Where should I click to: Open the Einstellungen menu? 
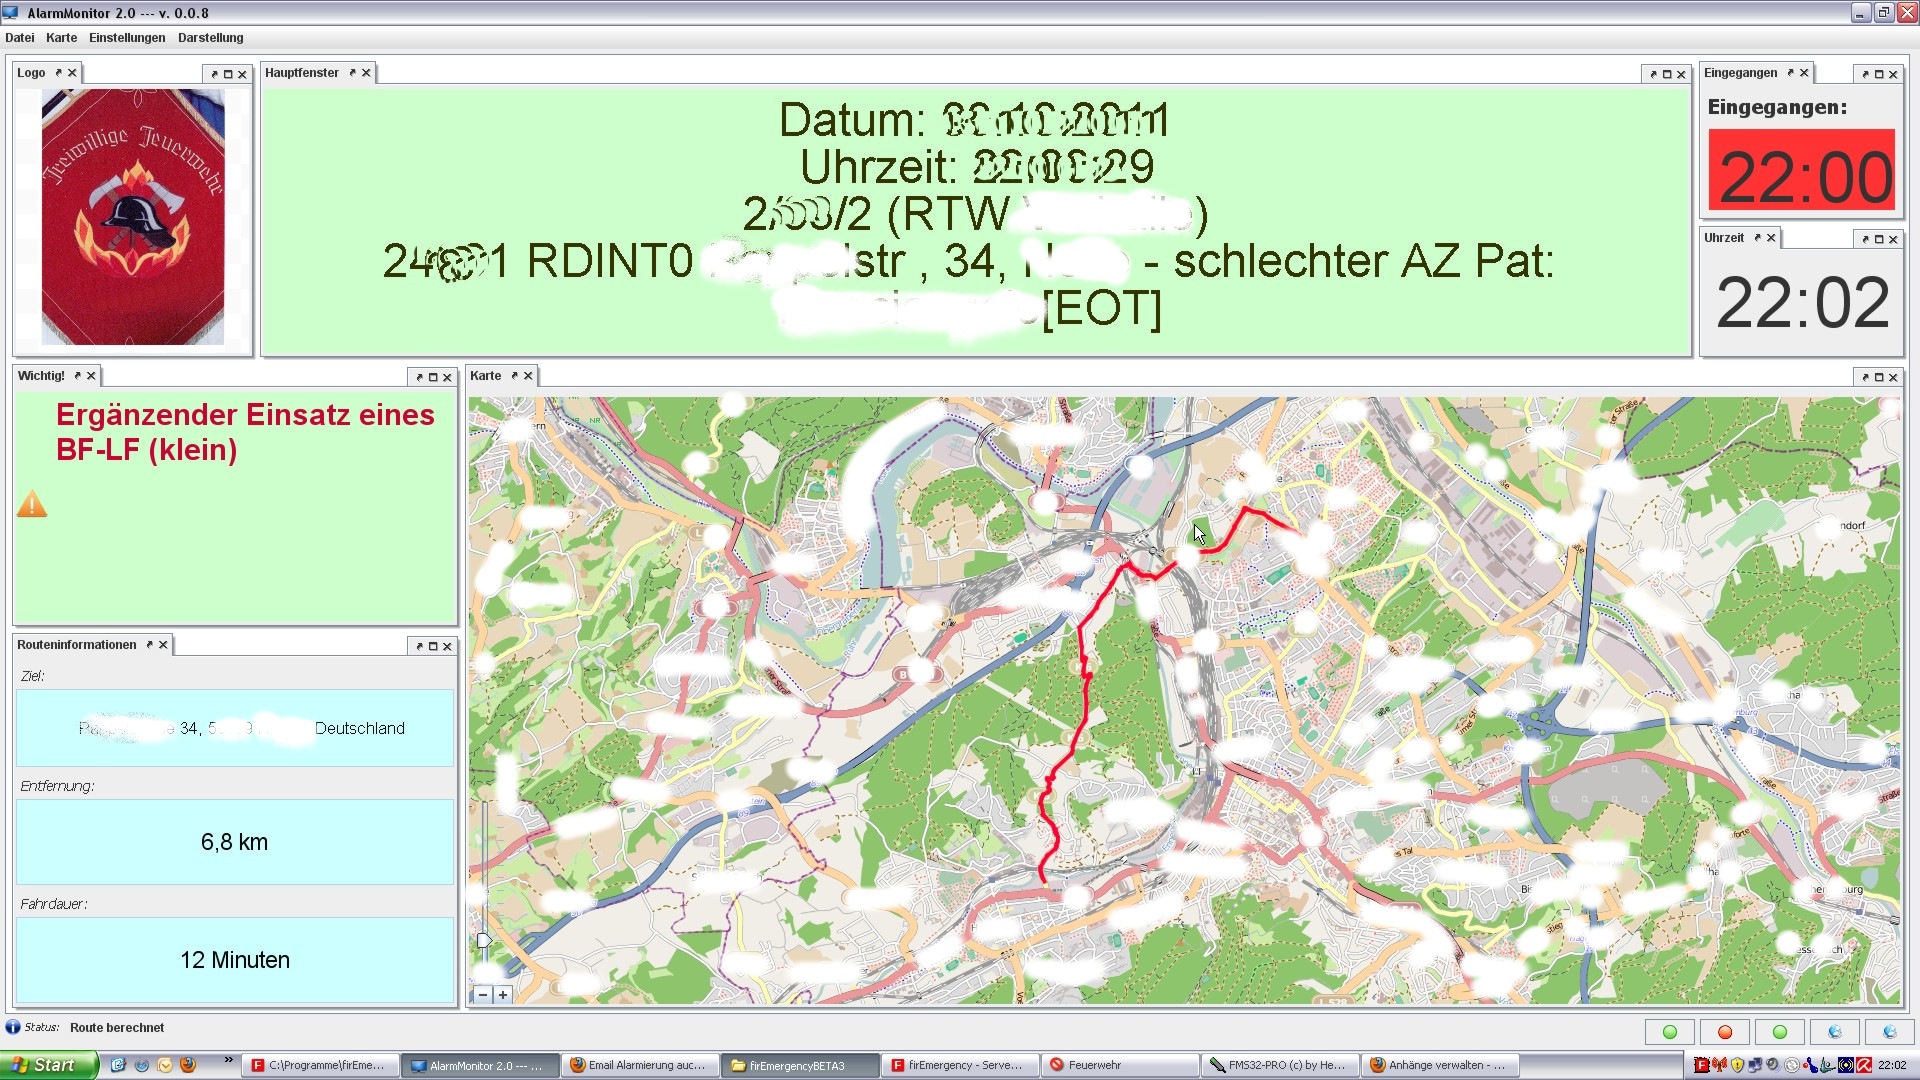[127, 38]
